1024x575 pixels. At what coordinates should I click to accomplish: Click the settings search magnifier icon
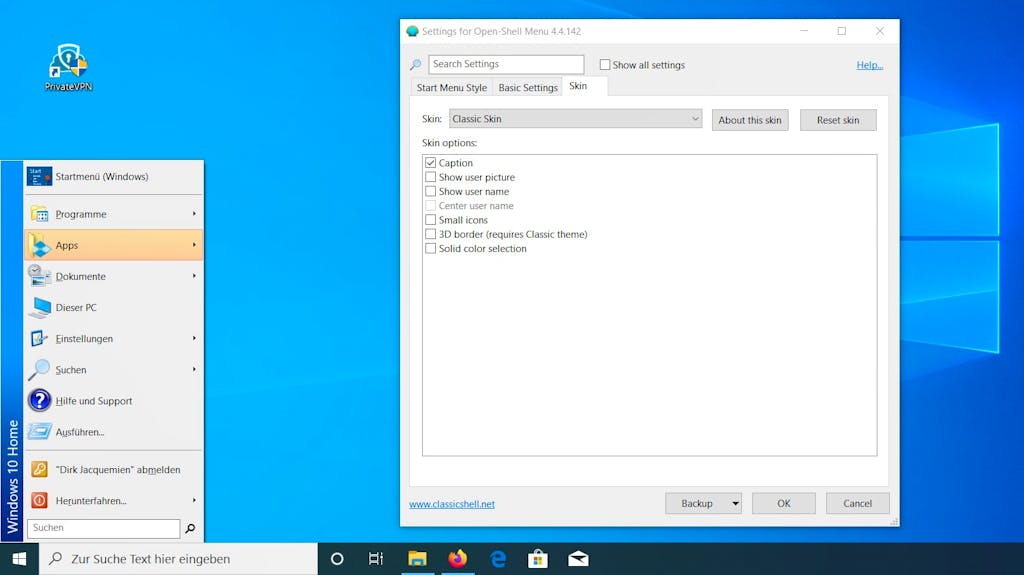click(415, 65)
